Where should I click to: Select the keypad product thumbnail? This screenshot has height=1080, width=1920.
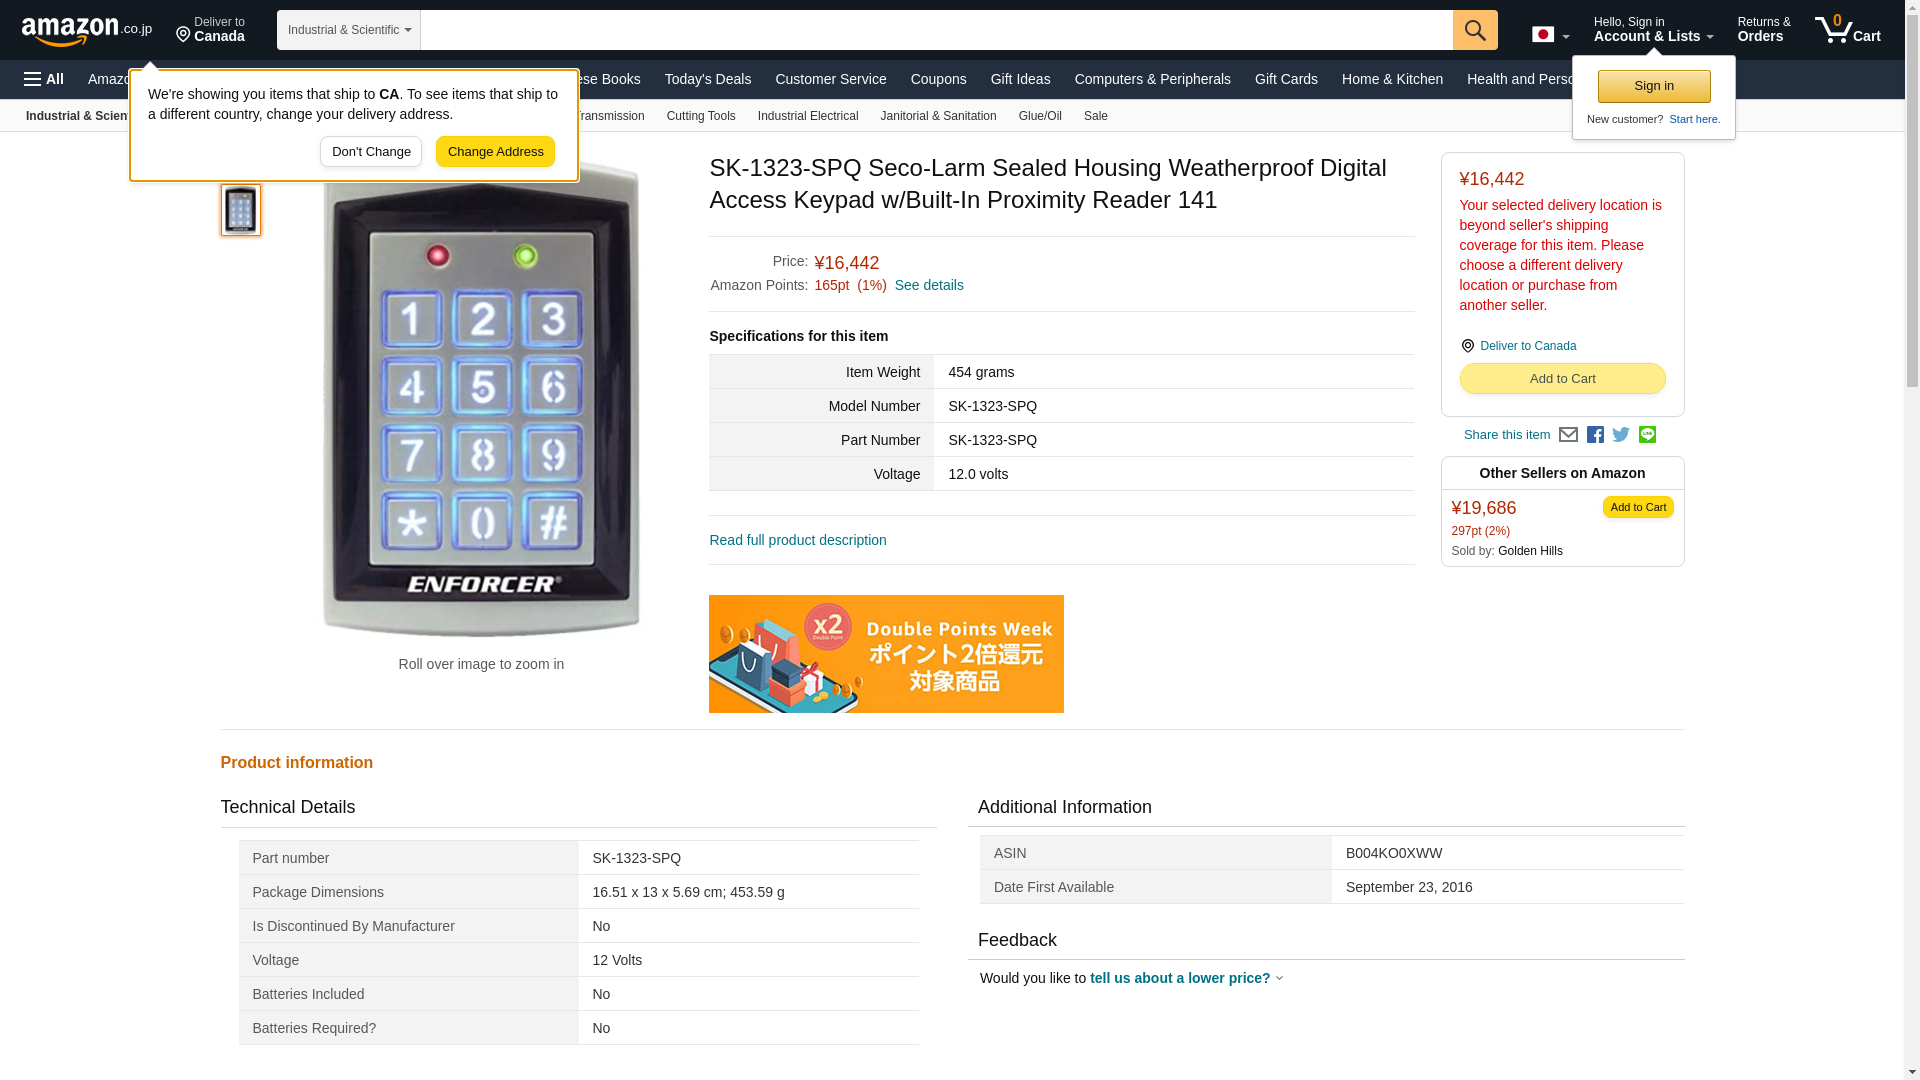241,210
